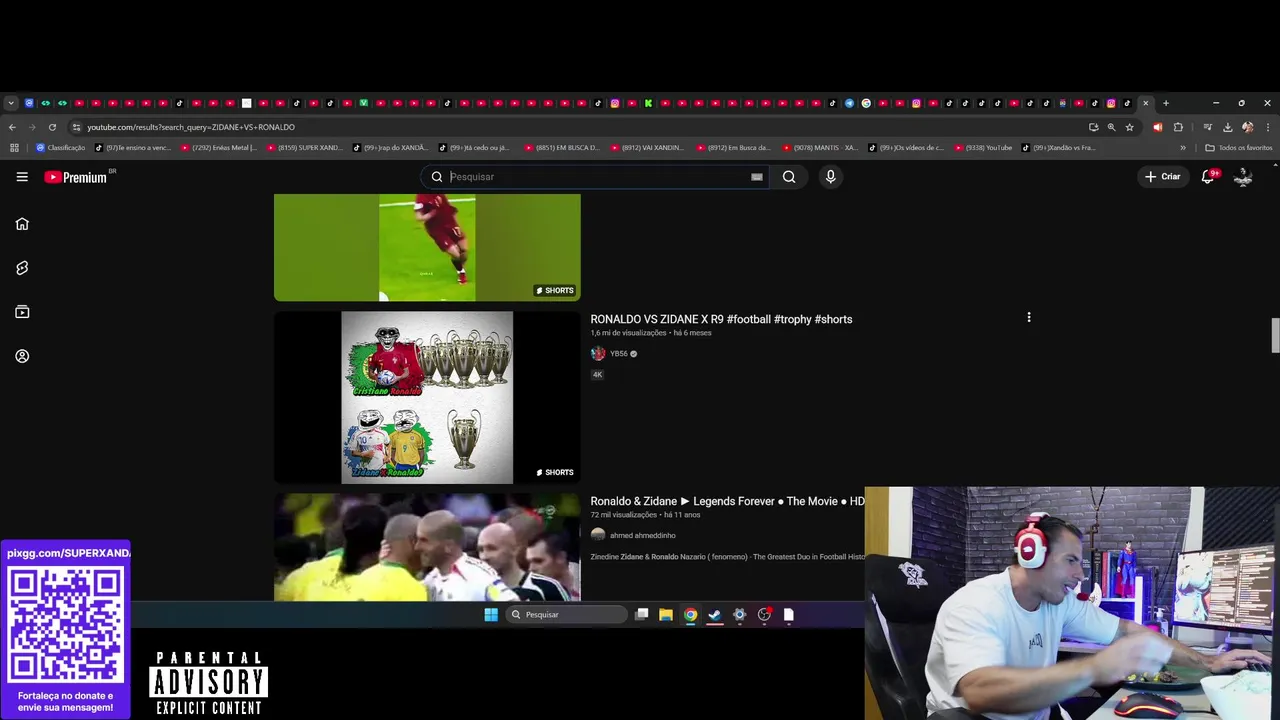Click the red speaker extension icon
The height and width of the screenshot is (720, 1280).
point(1157,127)
